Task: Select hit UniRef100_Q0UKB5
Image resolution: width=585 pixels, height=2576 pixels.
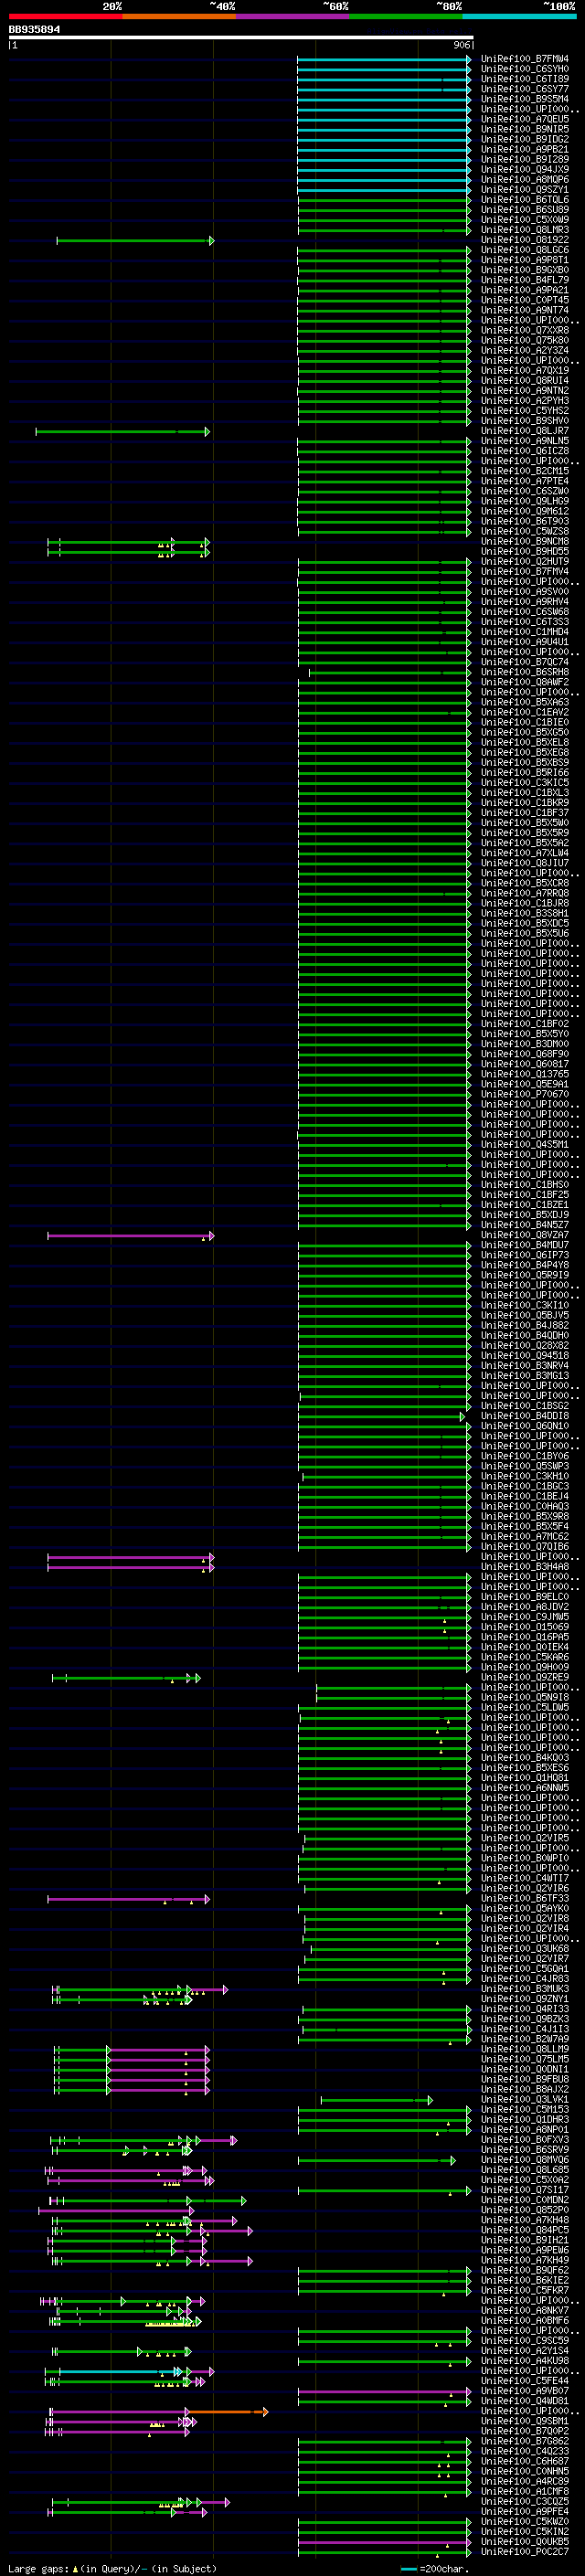Action: click(x=525, y=2542)
